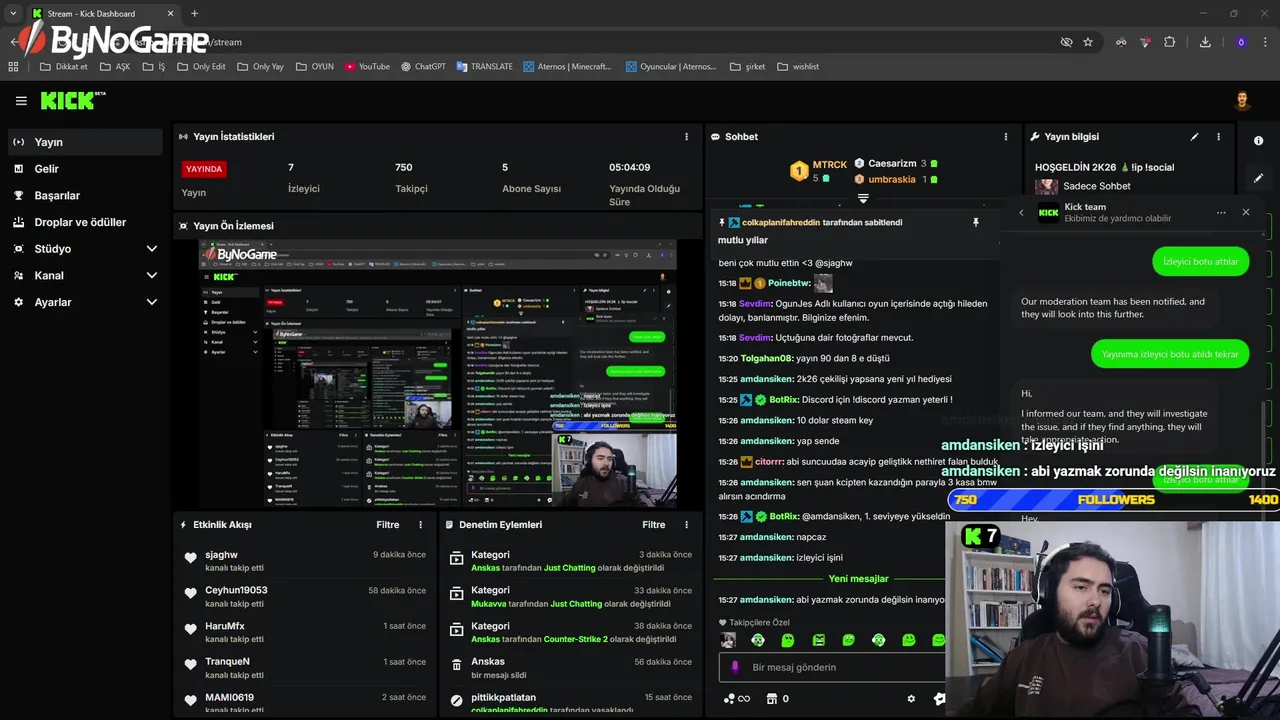
Task: Toggle the tracking protection eye icon
Action: [1066, 42]
